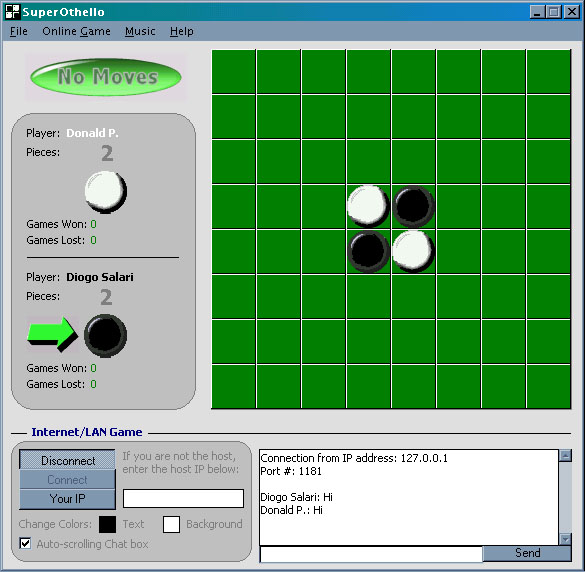Image resolution: width=585 pixels, height=572 pixels.
Task: Click the lower black disc on the board
Action: click(x=368, y=251)
